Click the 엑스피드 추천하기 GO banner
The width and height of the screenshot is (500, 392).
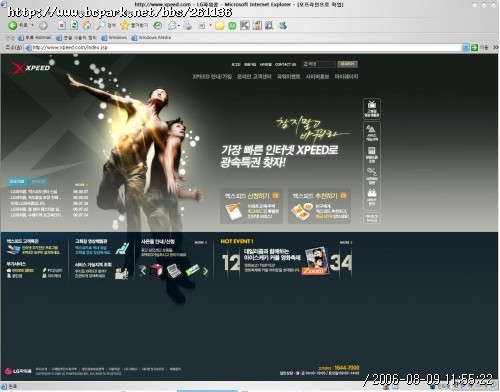(x=319, y=206)
